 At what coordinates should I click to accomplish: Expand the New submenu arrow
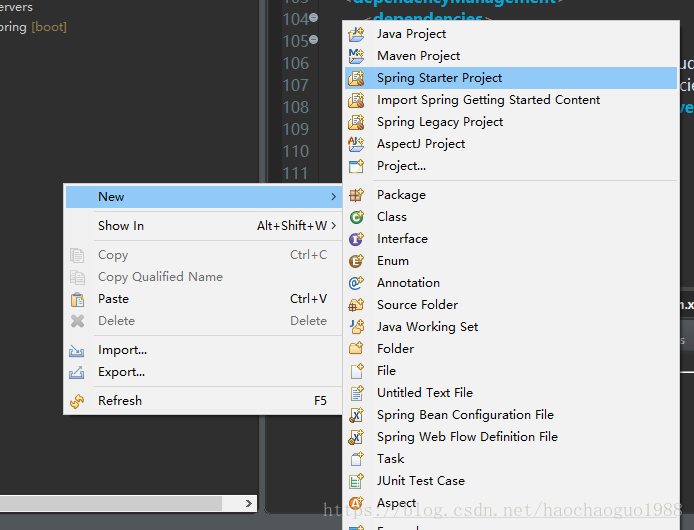(333, 197)
